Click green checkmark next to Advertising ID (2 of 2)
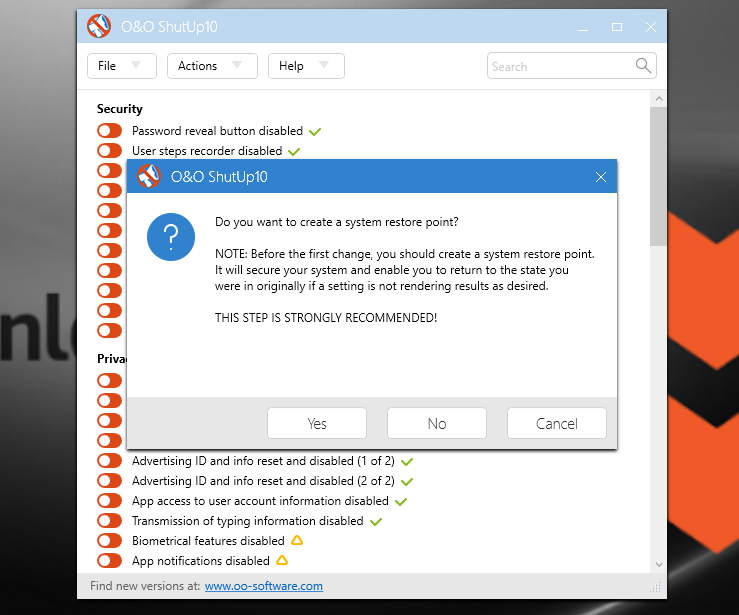This screenshot has height=615, width=739. click(x=407, y=482)
